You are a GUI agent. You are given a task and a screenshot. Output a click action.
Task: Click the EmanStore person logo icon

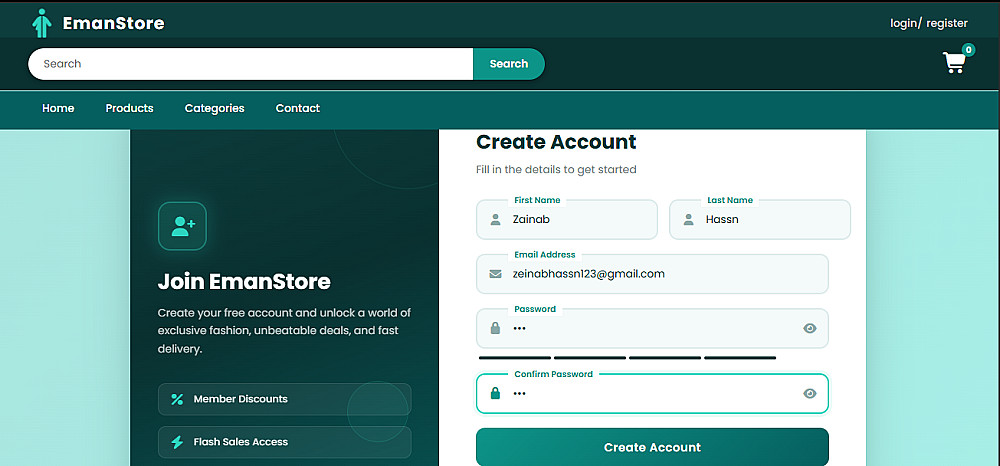(41, 24)
